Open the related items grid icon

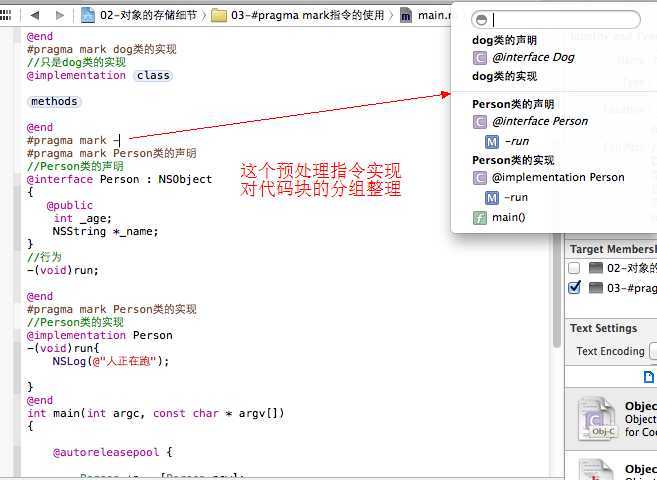pos(5,15)
